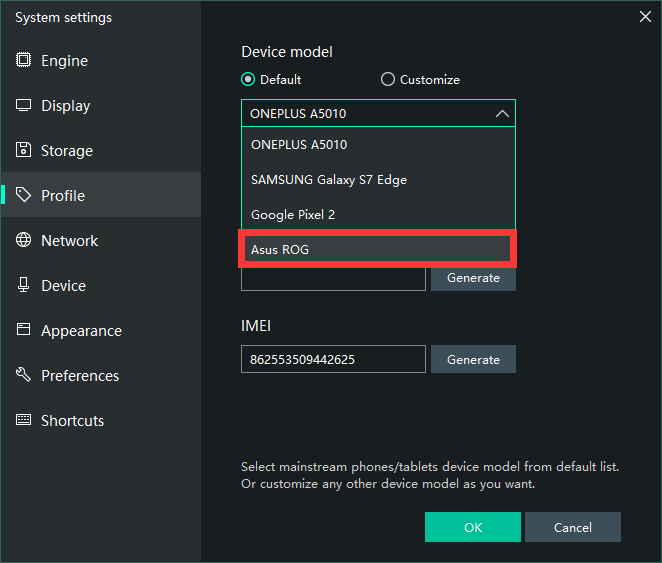Collapse the device model dropdown arrow
This screenshot has height=563, width=662.
(x=502, y=114)
